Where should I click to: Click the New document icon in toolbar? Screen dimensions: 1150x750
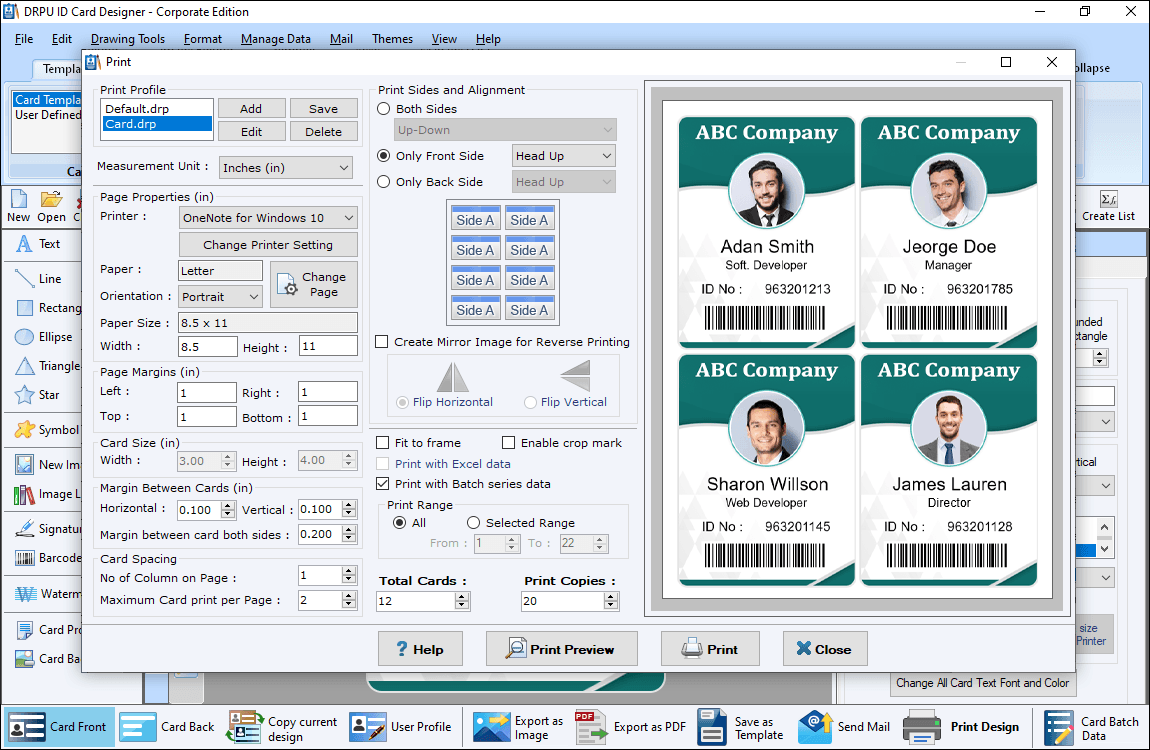(18, 206)
